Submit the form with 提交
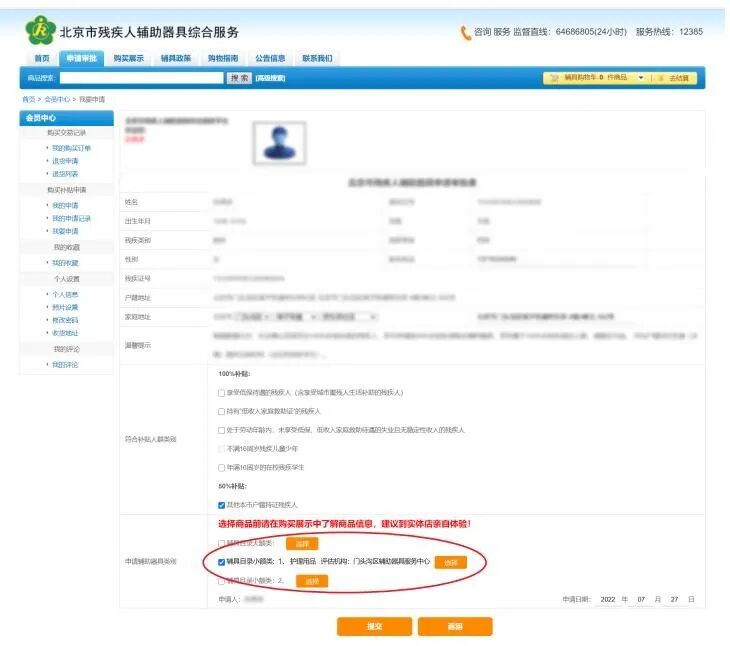This screenshot has width=730, height=646. [x=375, y=626]
